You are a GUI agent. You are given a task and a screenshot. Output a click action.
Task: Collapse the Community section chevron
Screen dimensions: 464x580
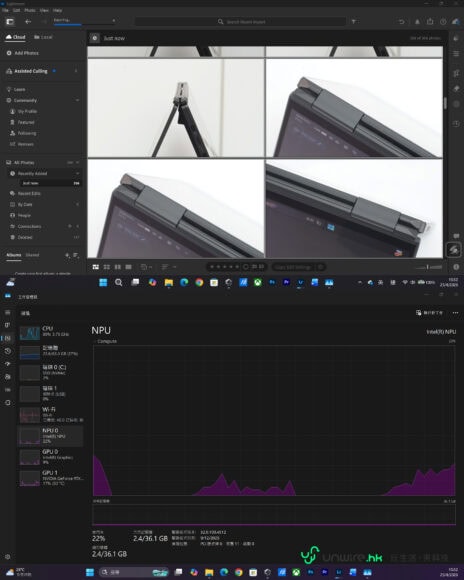(x=77, y=100)
